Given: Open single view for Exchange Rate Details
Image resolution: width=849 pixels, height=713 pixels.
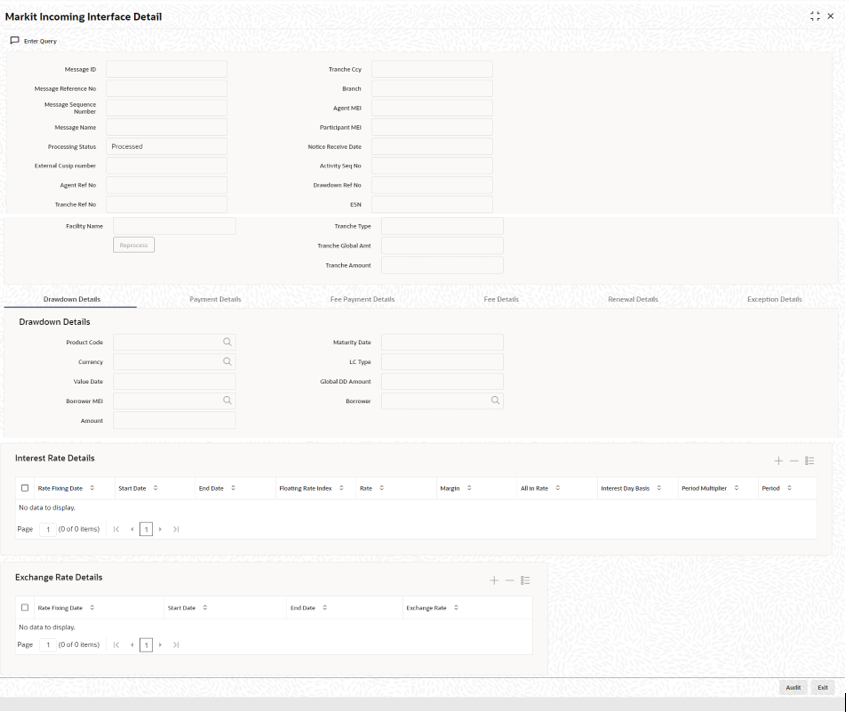Looking at the screenshot, I should [525, 580].
